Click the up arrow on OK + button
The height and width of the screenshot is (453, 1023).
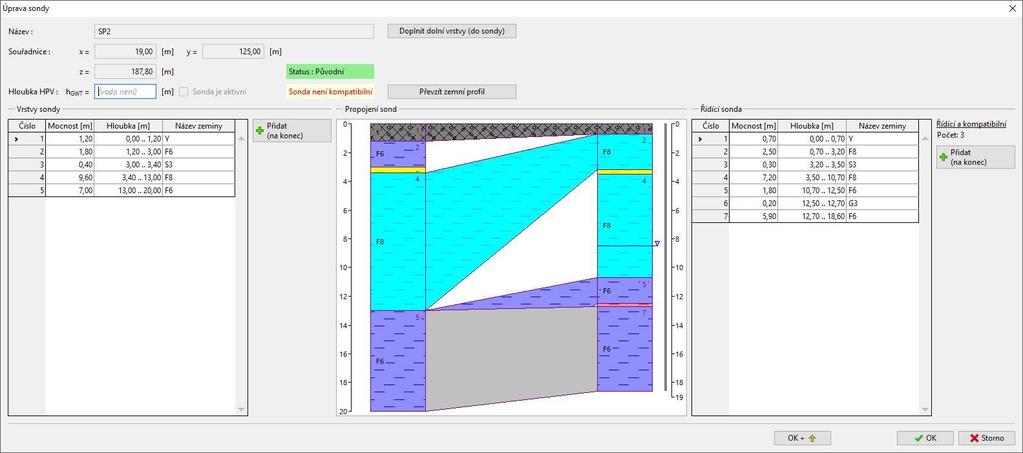[x=812, y=439]
